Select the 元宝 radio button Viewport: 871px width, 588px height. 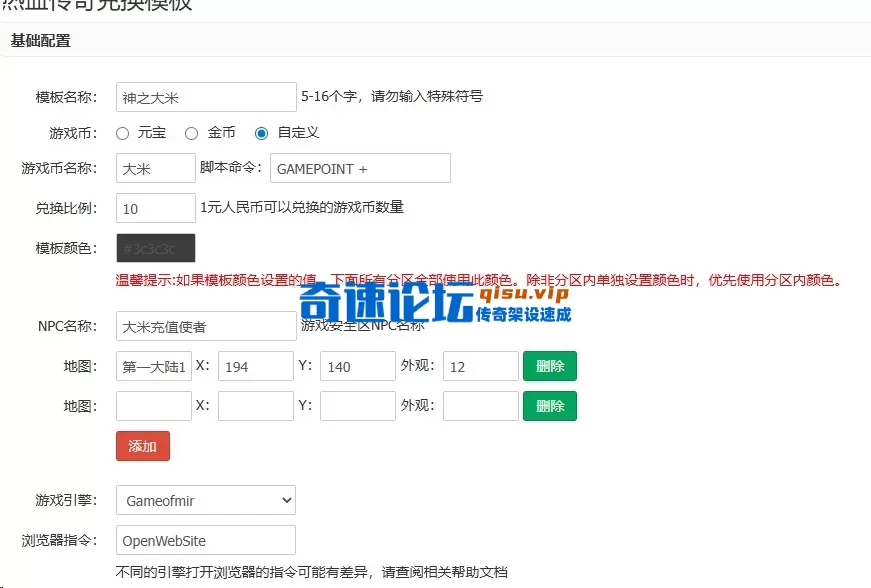(x=123, y=133)
